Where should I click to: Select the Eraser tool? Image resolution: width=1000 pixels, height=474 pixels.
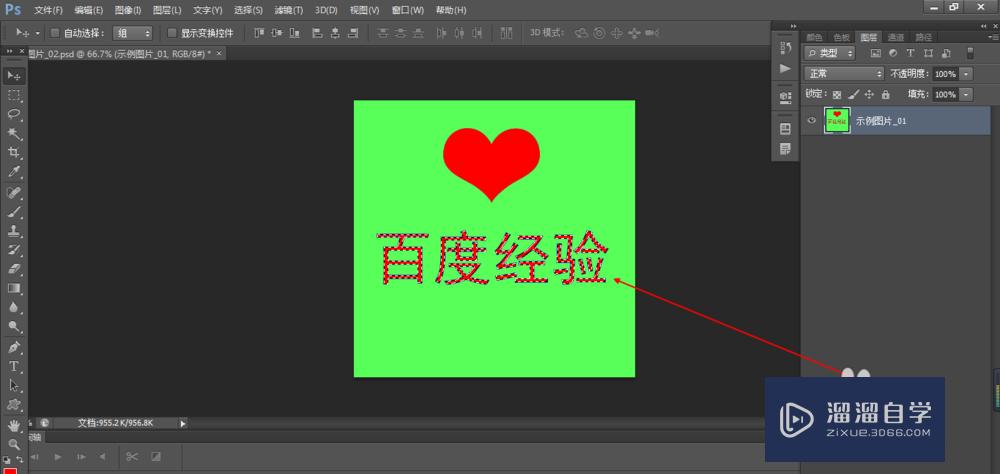coord(13,269)
